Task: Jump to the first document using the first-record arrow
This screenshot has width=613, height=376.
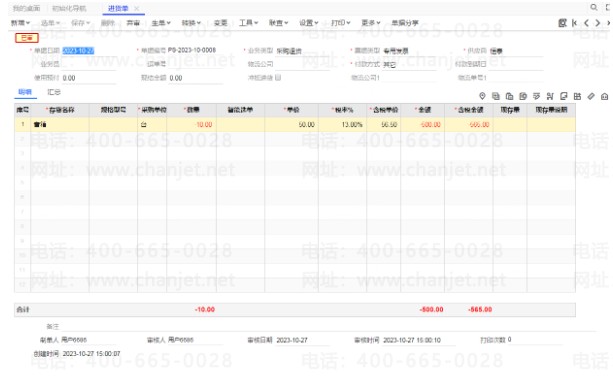Action: [574, 23]
